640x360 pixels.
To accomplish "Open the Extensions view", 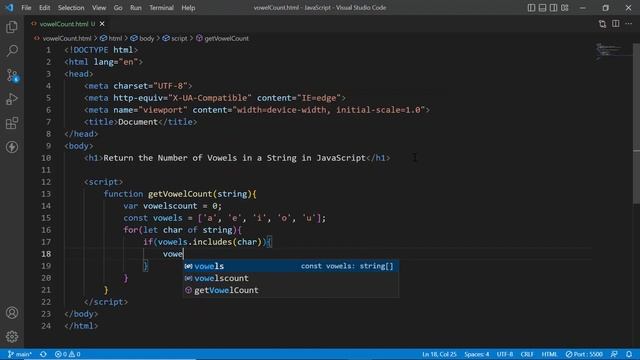I will click(x=12, y=123).
